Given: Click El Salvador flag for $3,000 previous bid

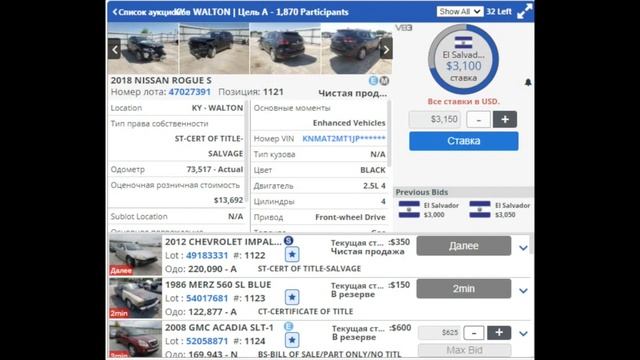Looking at the screenshot, I should (409, 209).
